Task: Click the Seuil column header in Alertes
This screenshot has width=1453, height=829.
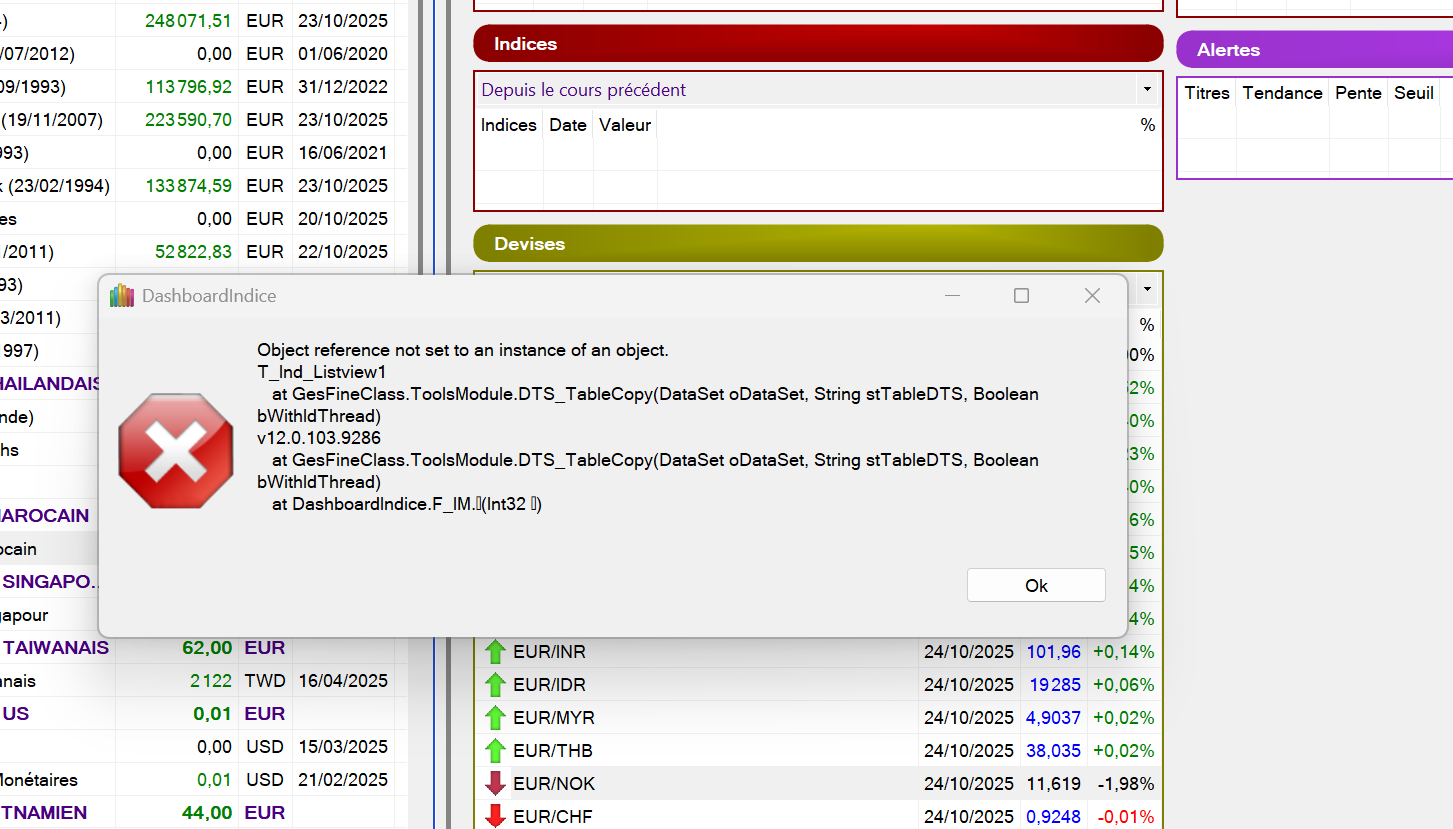Action: [x=1413, y=93]
